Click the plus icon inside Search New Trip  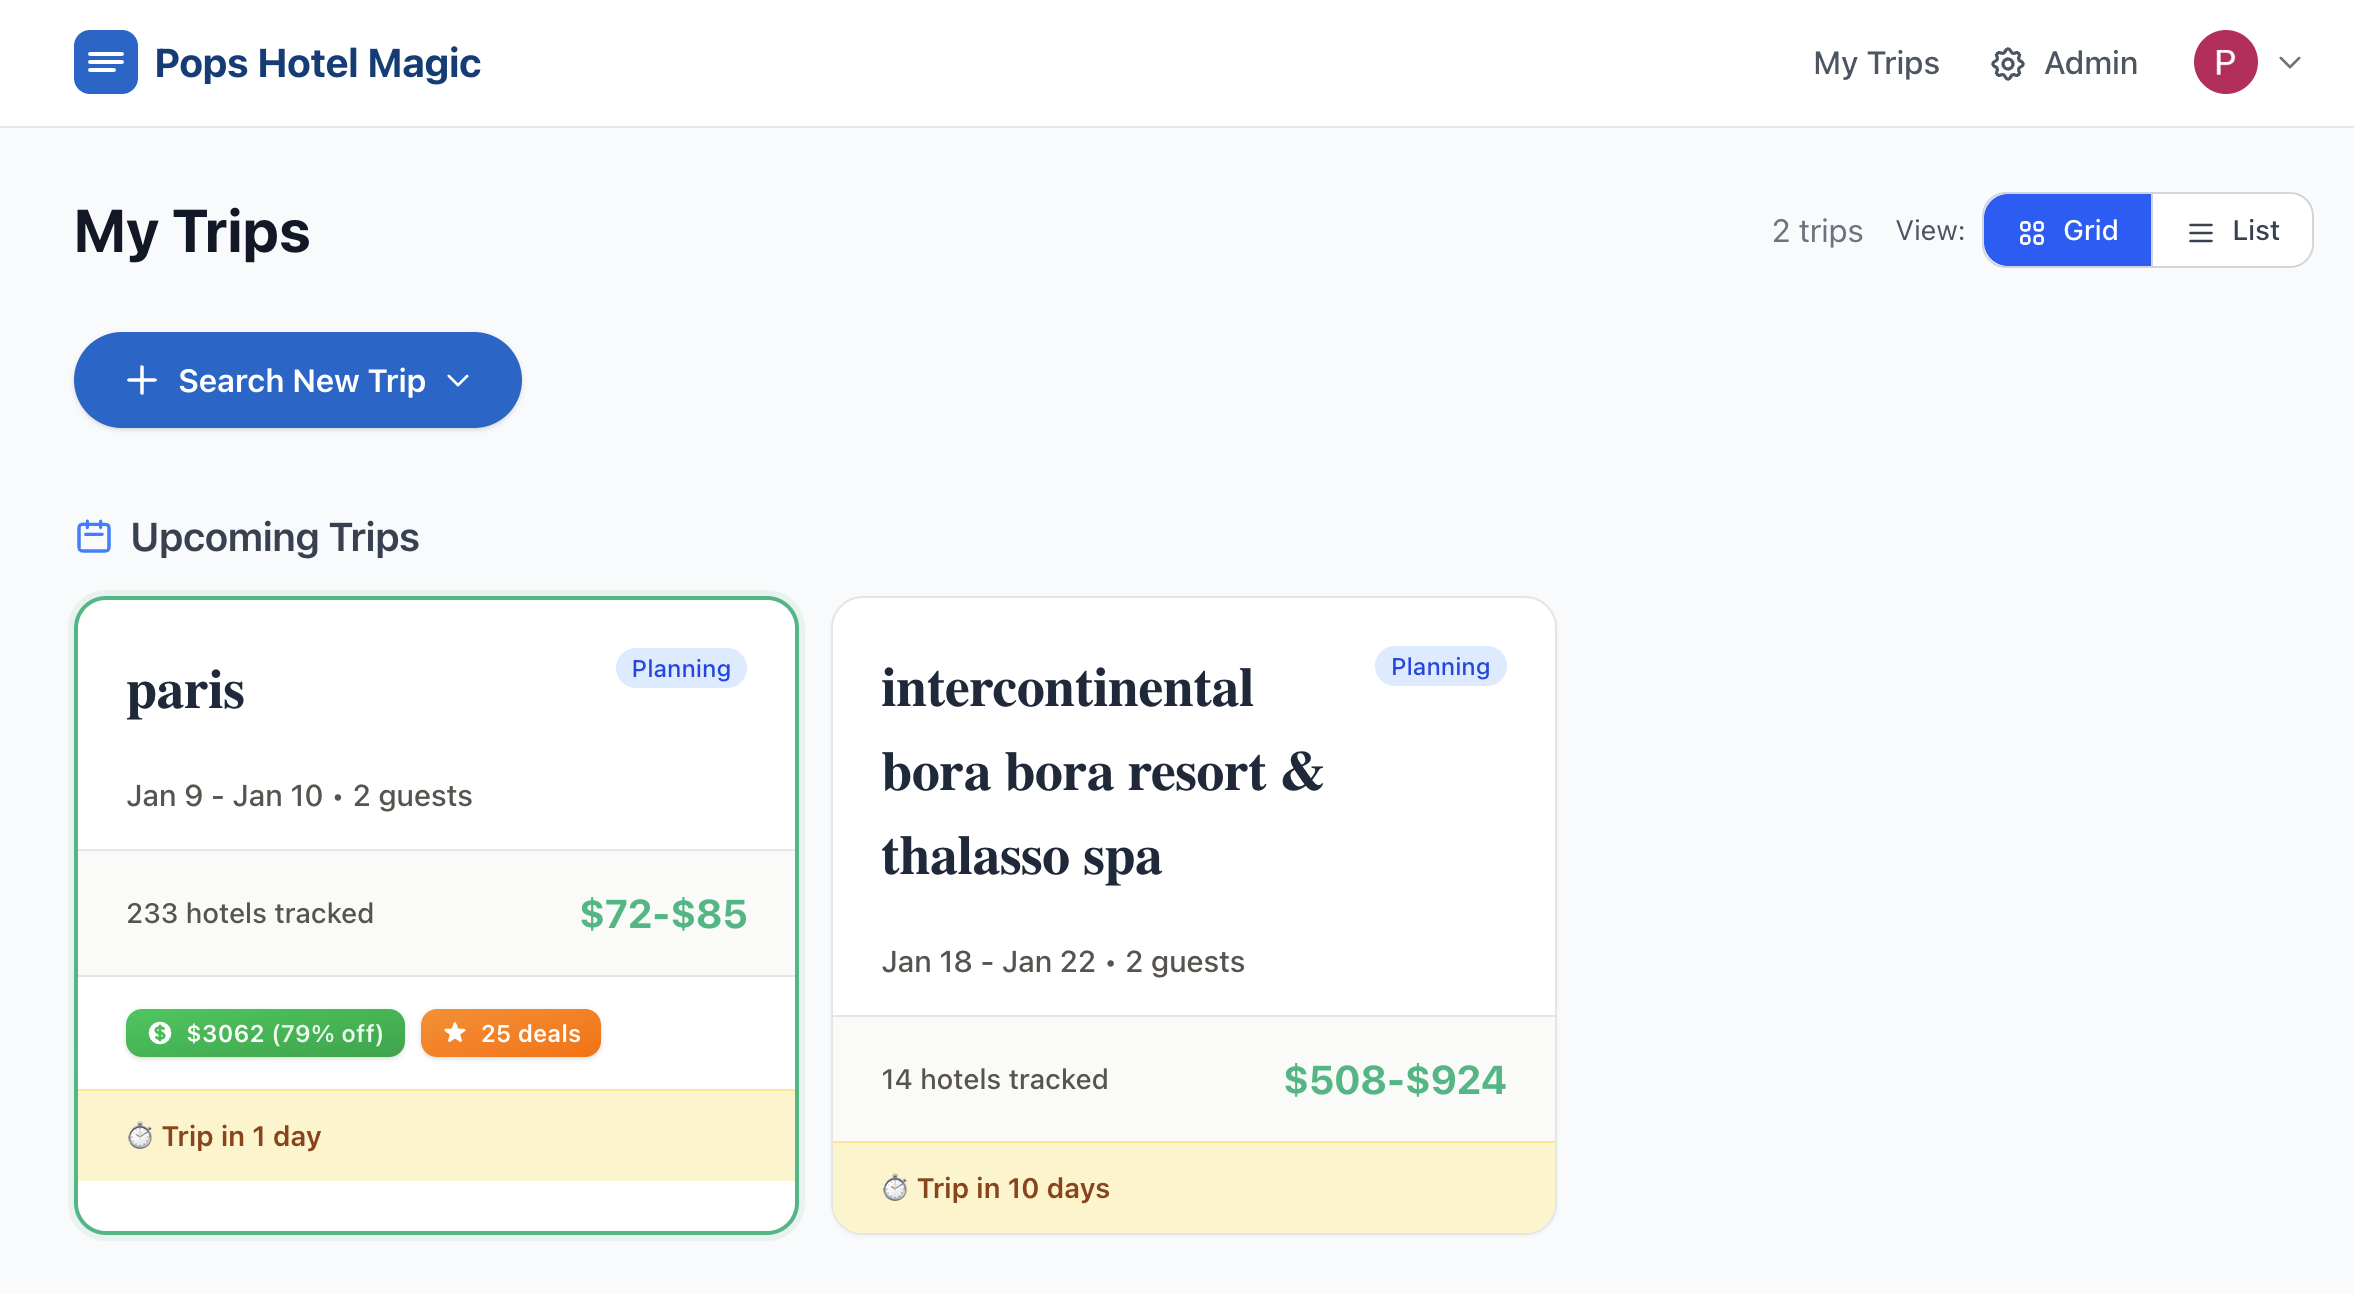coord(141,380)
